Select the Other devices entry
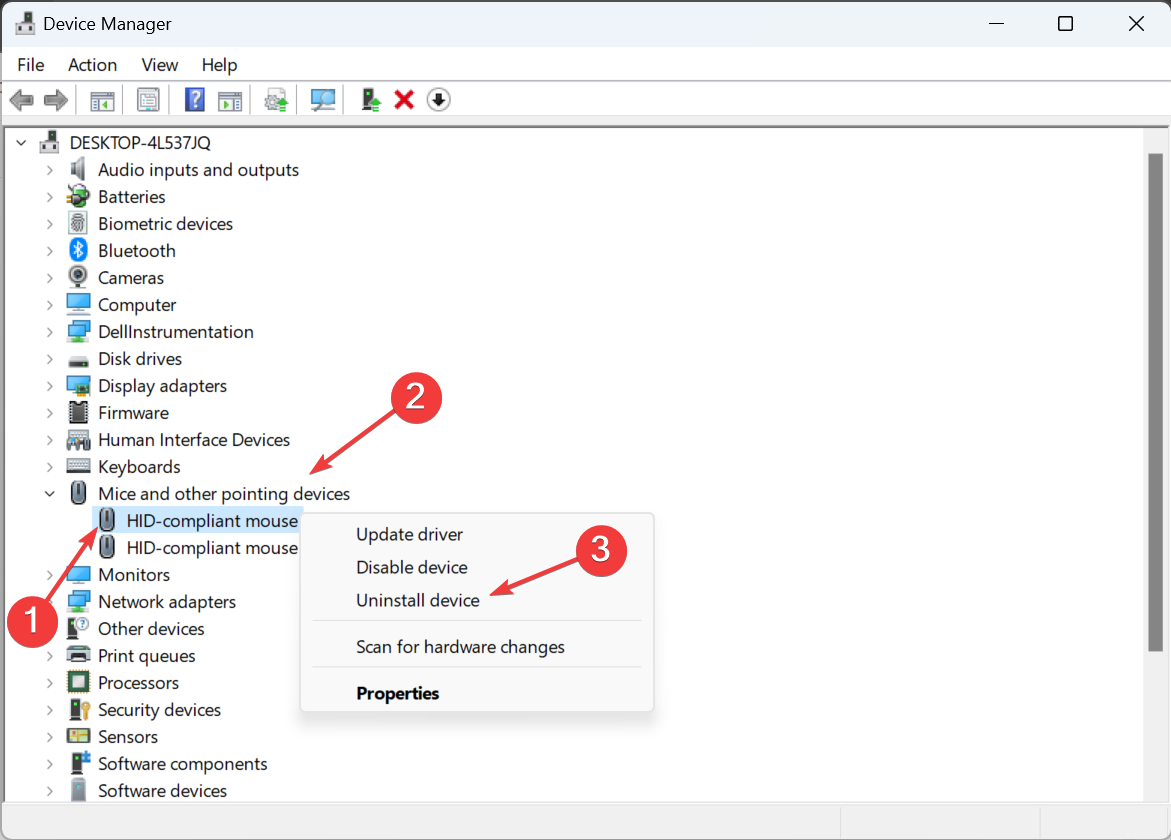The width and height of the screenshot is (1171, 840). (151, 629)
